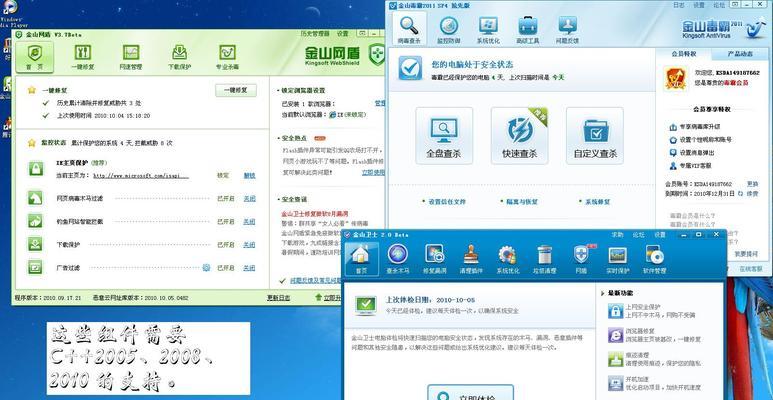Start 自定义查杀 custom scan

[x=595, y=136]
